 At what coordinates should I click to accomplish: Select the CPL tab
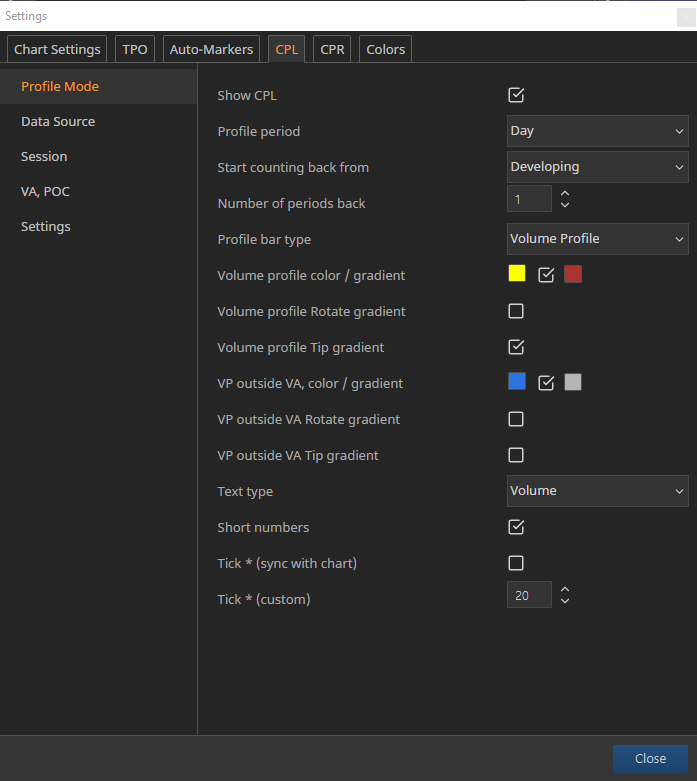tap(286, 49)
